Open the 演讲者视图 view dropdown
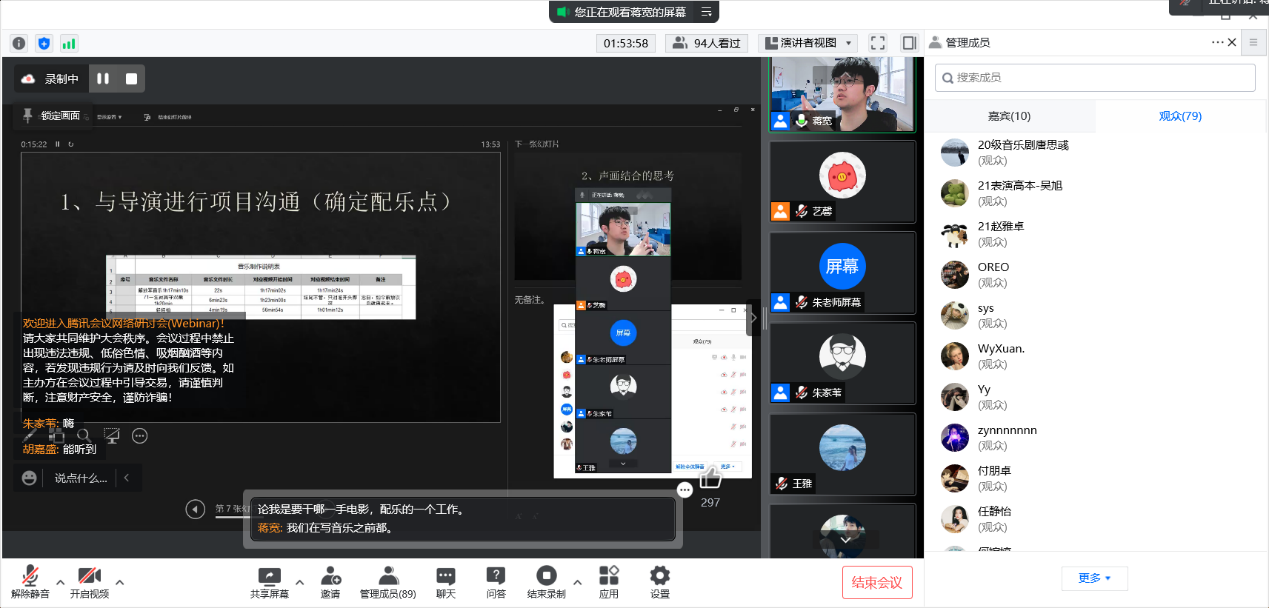Image resolution: width=1269 pixels, height=608 pixels. [x=808, y=43]
